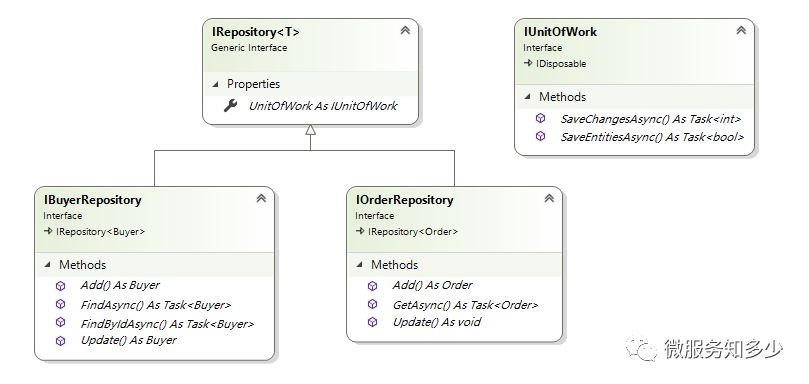
Task: Select 'FindAsync() As Task<Buyer>' method
Action: (x=156, y=305)
